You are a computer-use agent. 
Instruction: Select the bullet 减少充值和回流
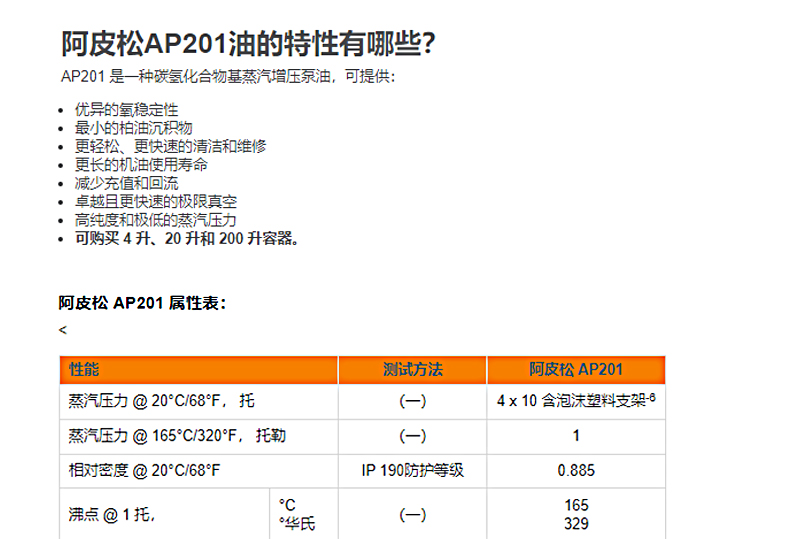pyautogui.click(x=126, y=183)
